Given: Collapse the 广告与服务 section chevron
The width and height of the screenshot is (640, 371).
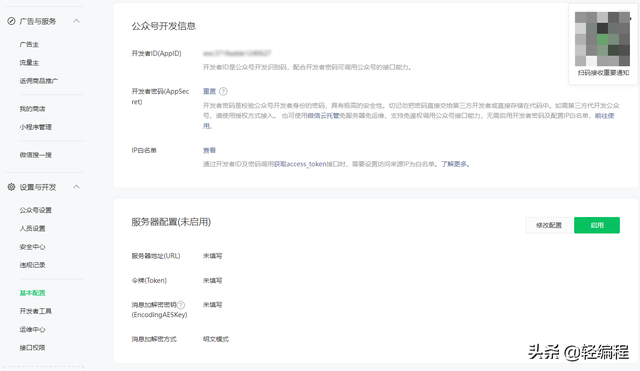Looking at the screenshot, I should 76,21.
